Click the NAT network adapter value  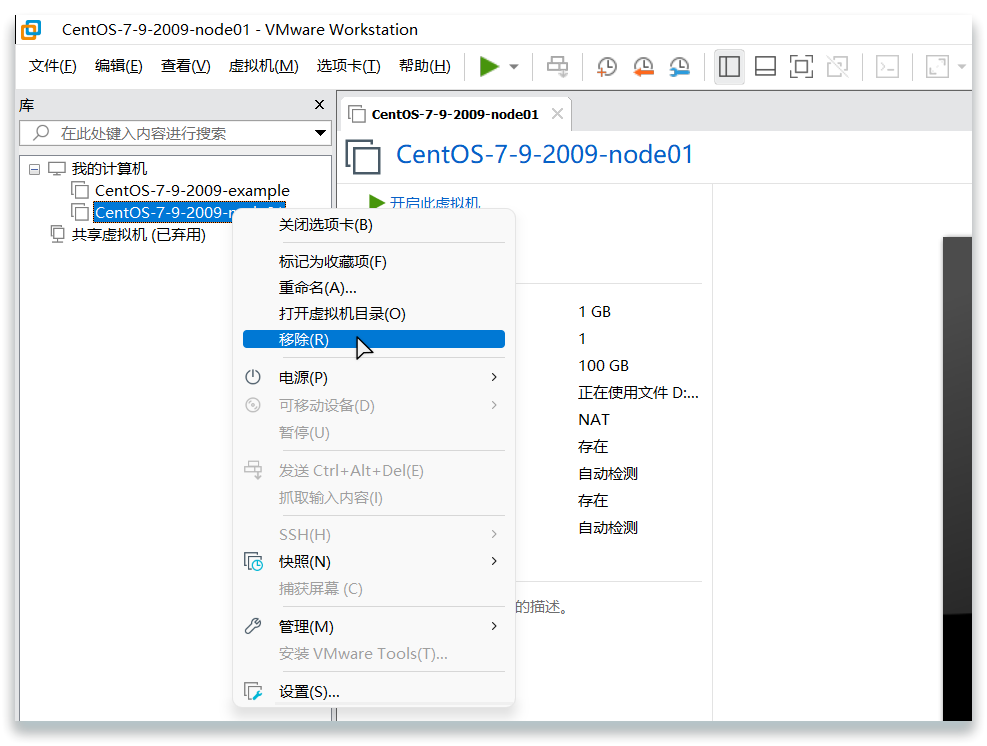[x=594, y=420]
